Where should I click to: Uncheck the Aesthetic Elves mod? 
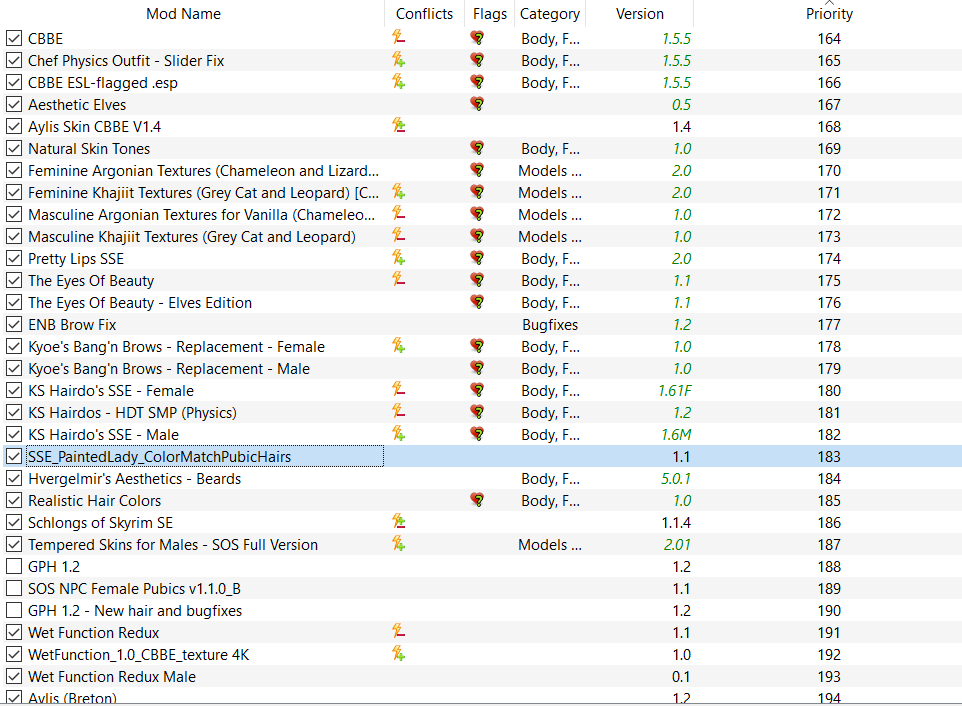[13, 104]
